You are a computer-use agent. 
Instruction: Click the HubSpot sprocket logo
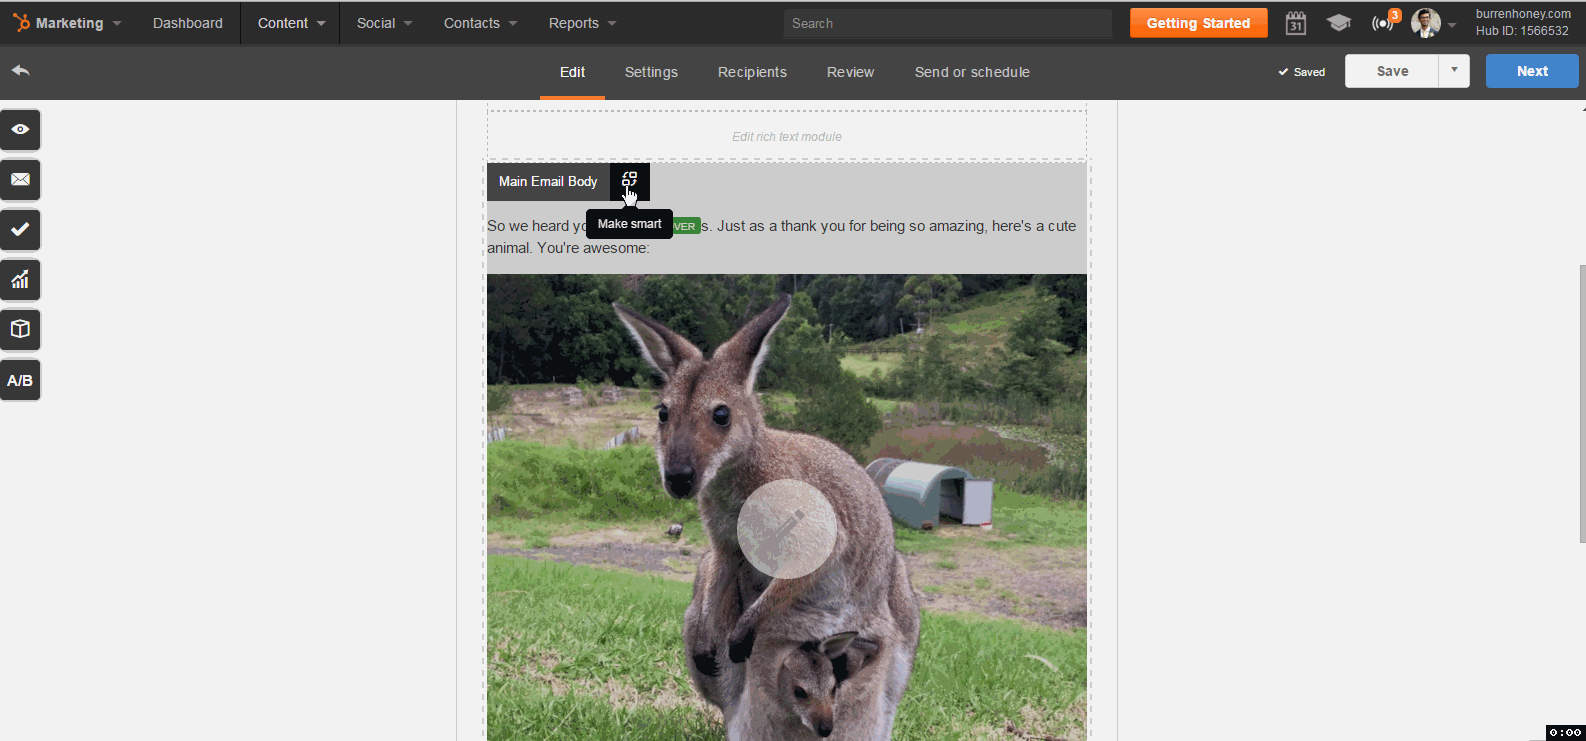tap(21, 23)
